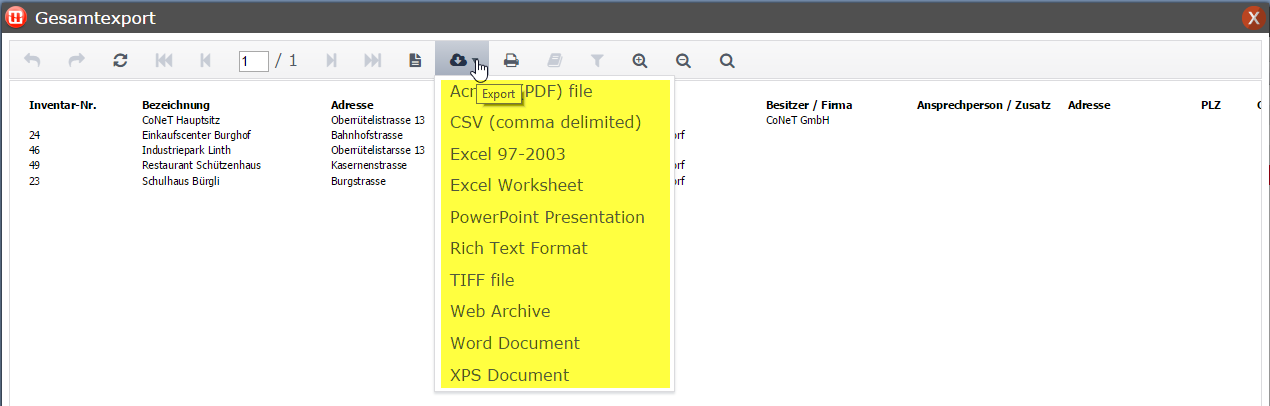The height and width of the screenshot is (406, 1270).
Task: Click the red Gesamtexport app logo
Action: tap(16, 18)
